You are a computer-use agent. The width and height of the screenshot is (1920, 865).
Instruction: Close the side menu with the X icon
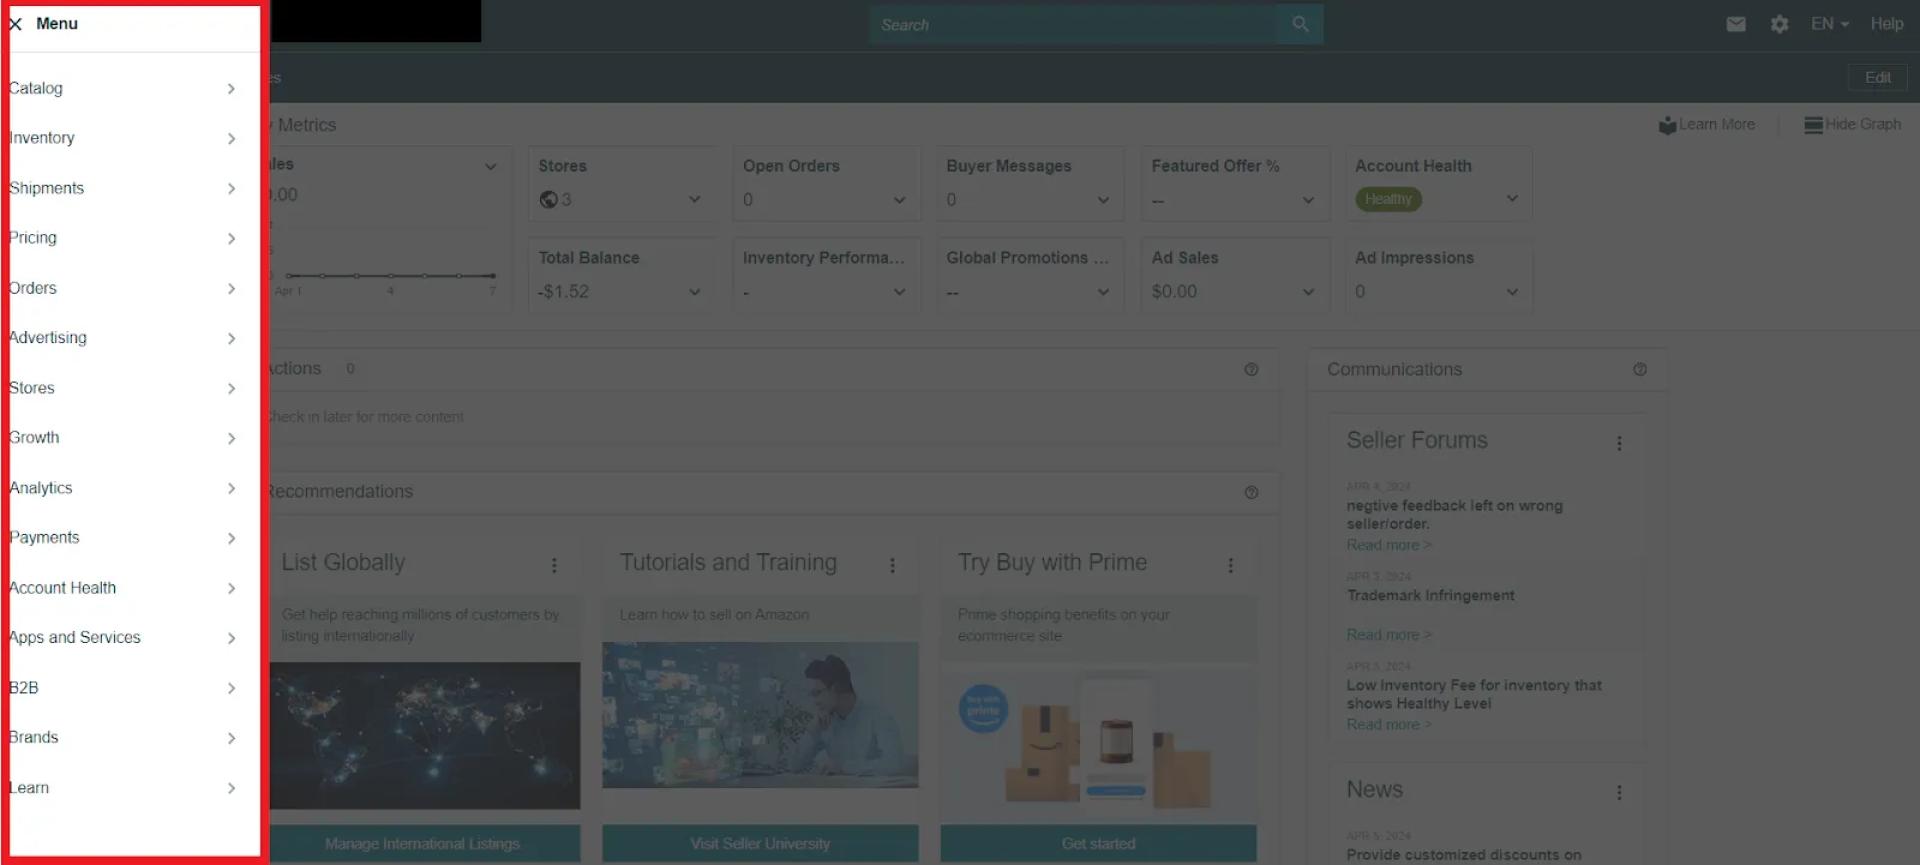pos(15,24)
